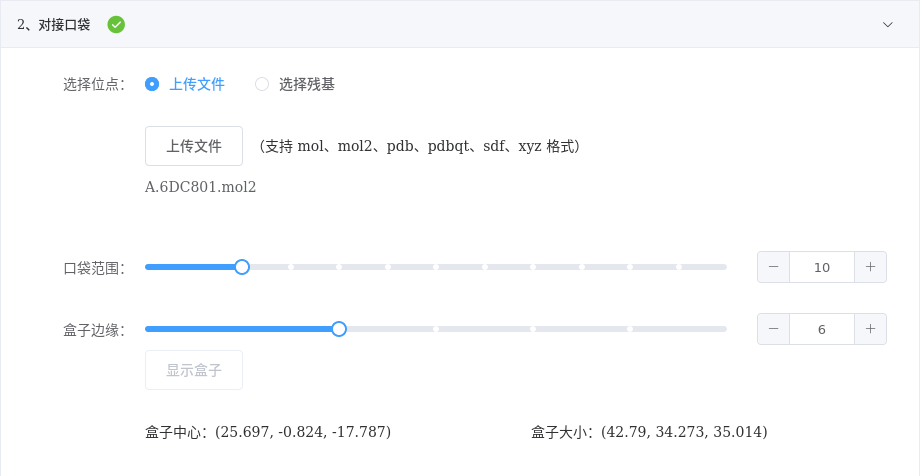The image size is (920, 476).
Task: Click the 上传文件 upload button
Action: (x=194, y=146)
